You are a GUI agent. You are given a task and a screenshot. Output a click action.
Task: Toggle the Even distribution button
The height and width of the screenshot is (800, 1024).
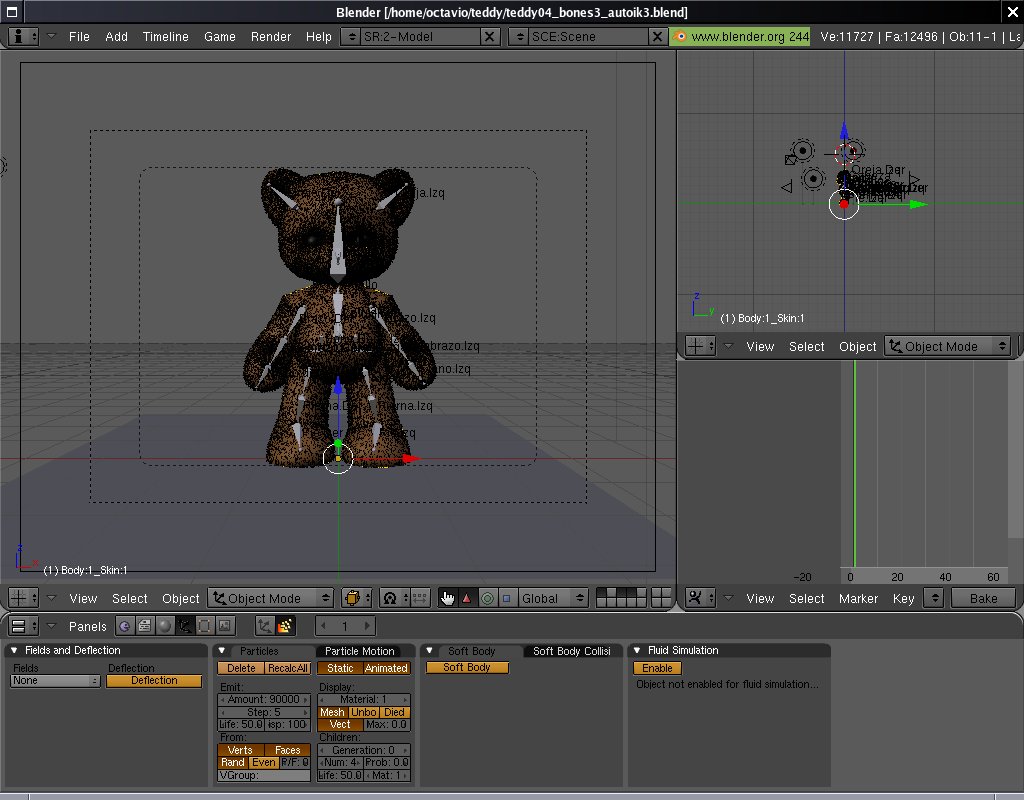click(x=263, y=762)
